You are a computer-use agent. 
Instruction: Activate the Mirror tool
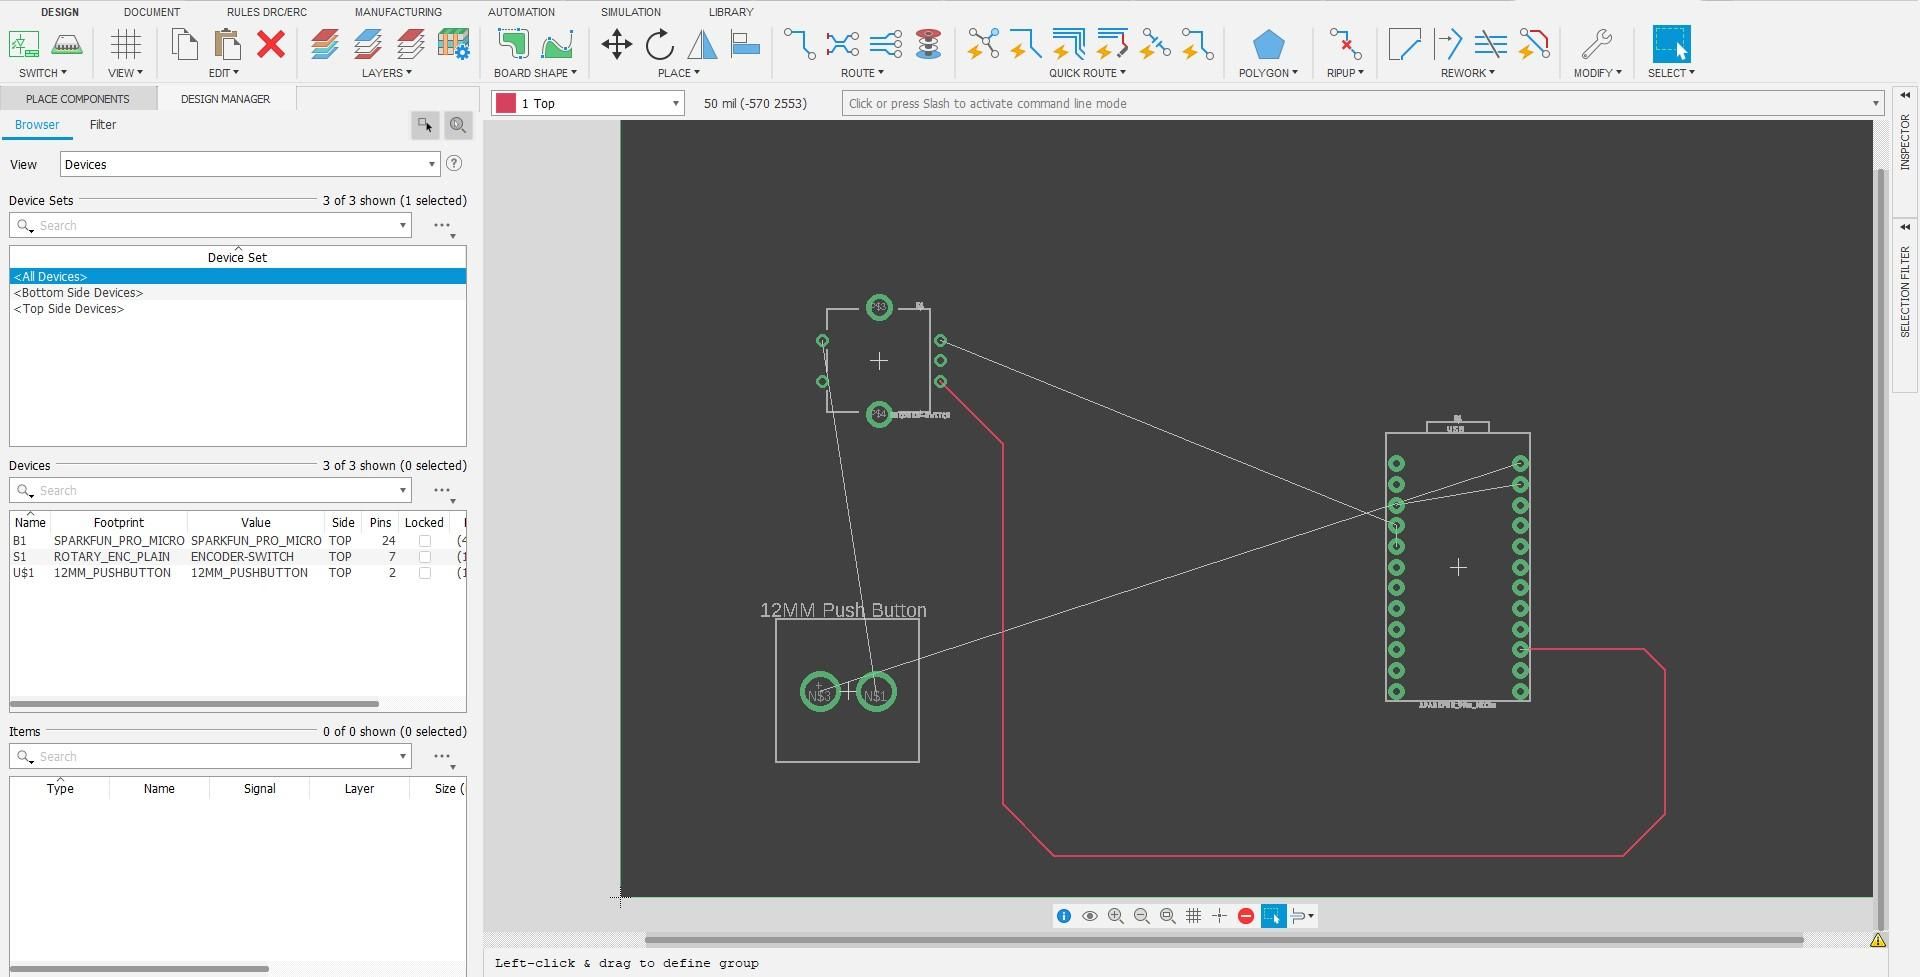pyautogui.click(x=702, y=44)
